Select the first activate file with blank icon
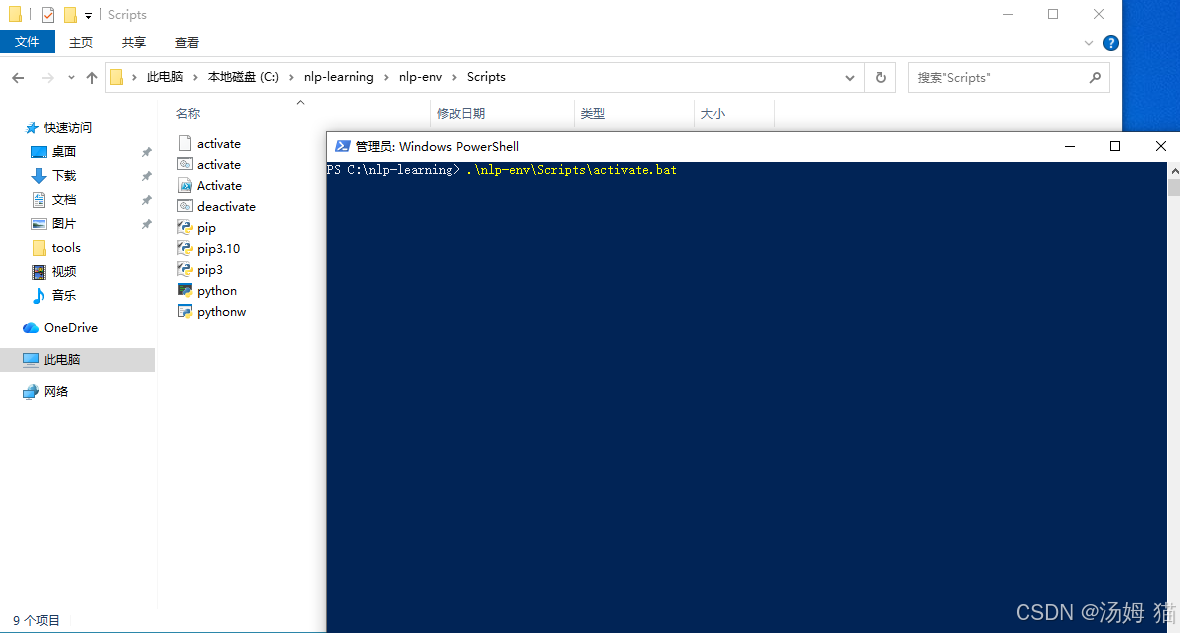 point(210,143)
